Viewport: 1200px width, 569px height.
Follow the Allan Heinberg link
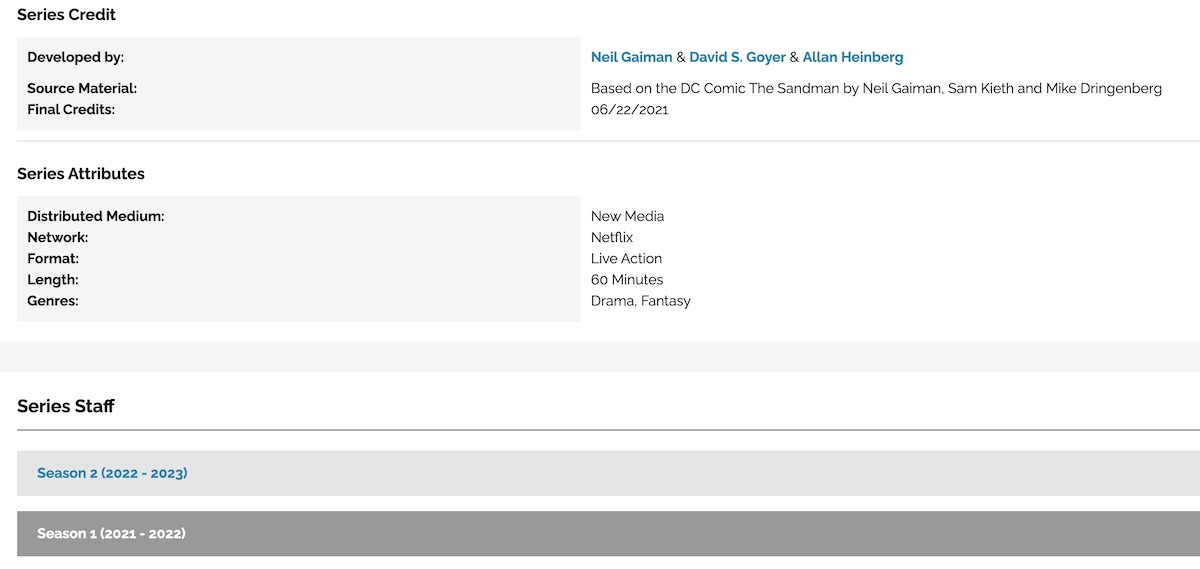pyautogui.click(x=852, y=57)
